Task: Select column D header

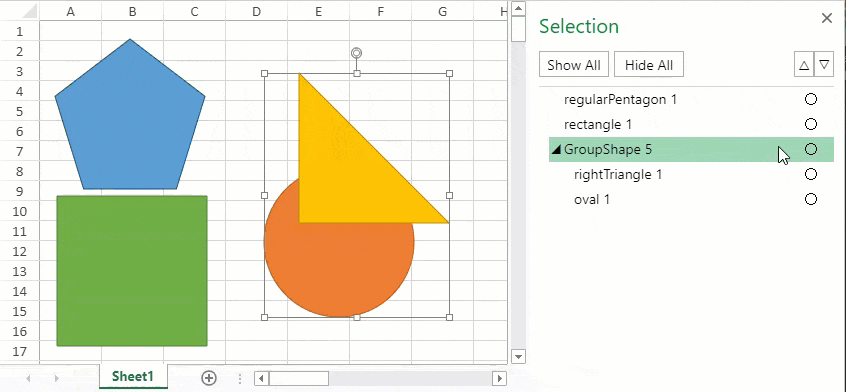Action: click(256, 11)
